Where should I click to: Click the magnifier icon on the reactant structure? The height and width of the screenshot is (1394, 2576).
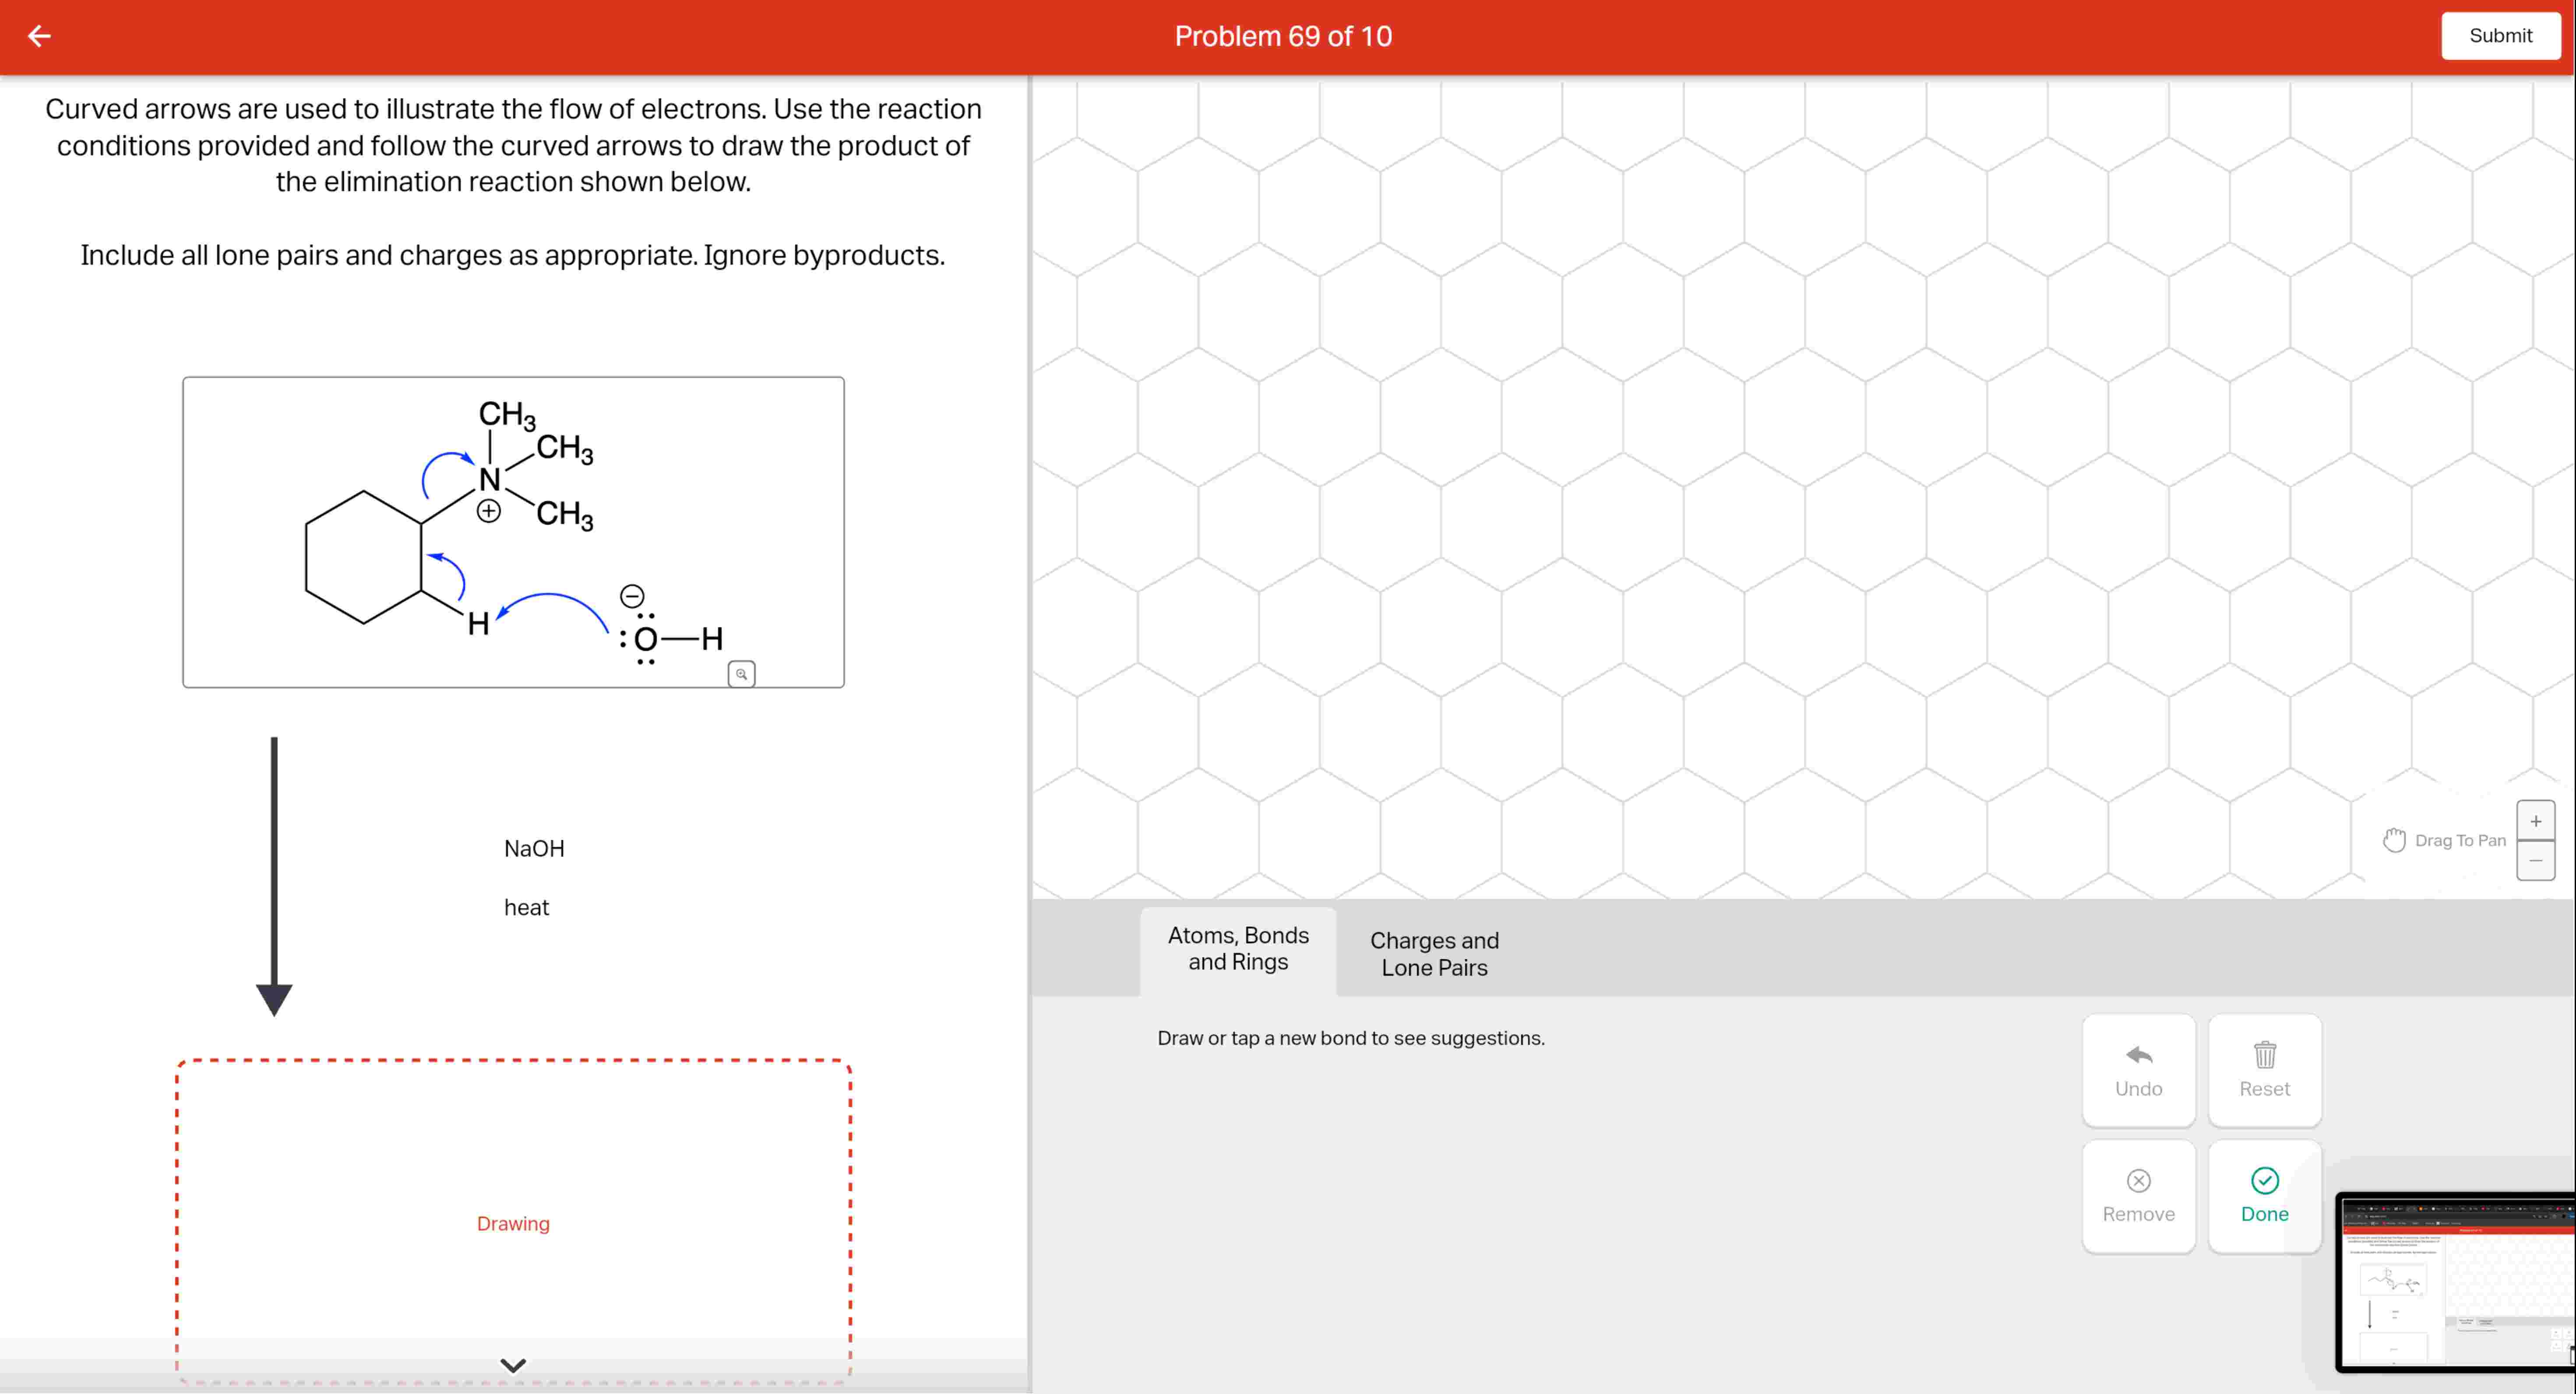(x=741, y=673)
